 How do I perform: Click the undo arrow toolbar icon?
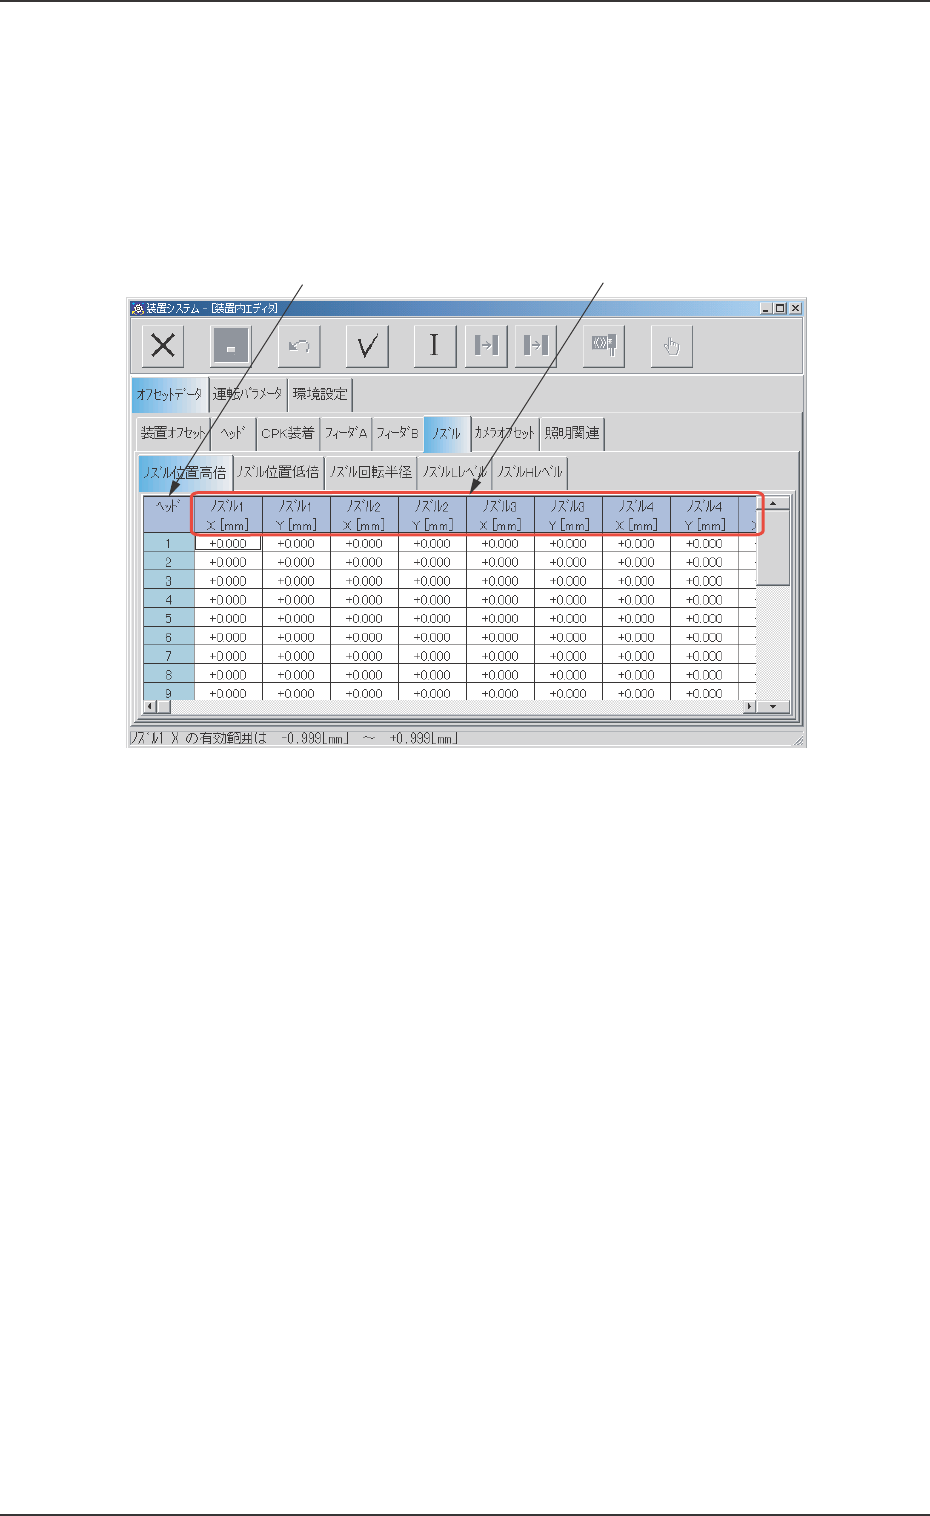coord(299,346)
